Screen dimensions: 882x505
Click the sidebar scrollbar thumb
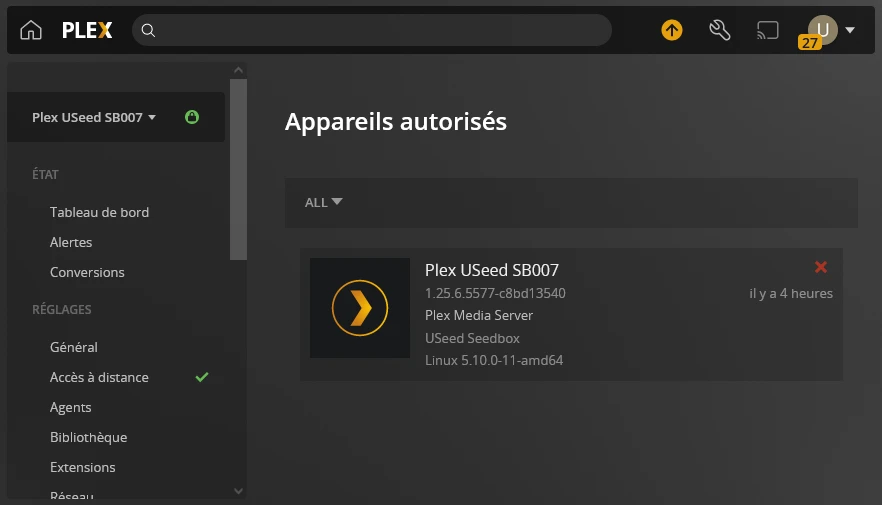click(x=238, y=169)
